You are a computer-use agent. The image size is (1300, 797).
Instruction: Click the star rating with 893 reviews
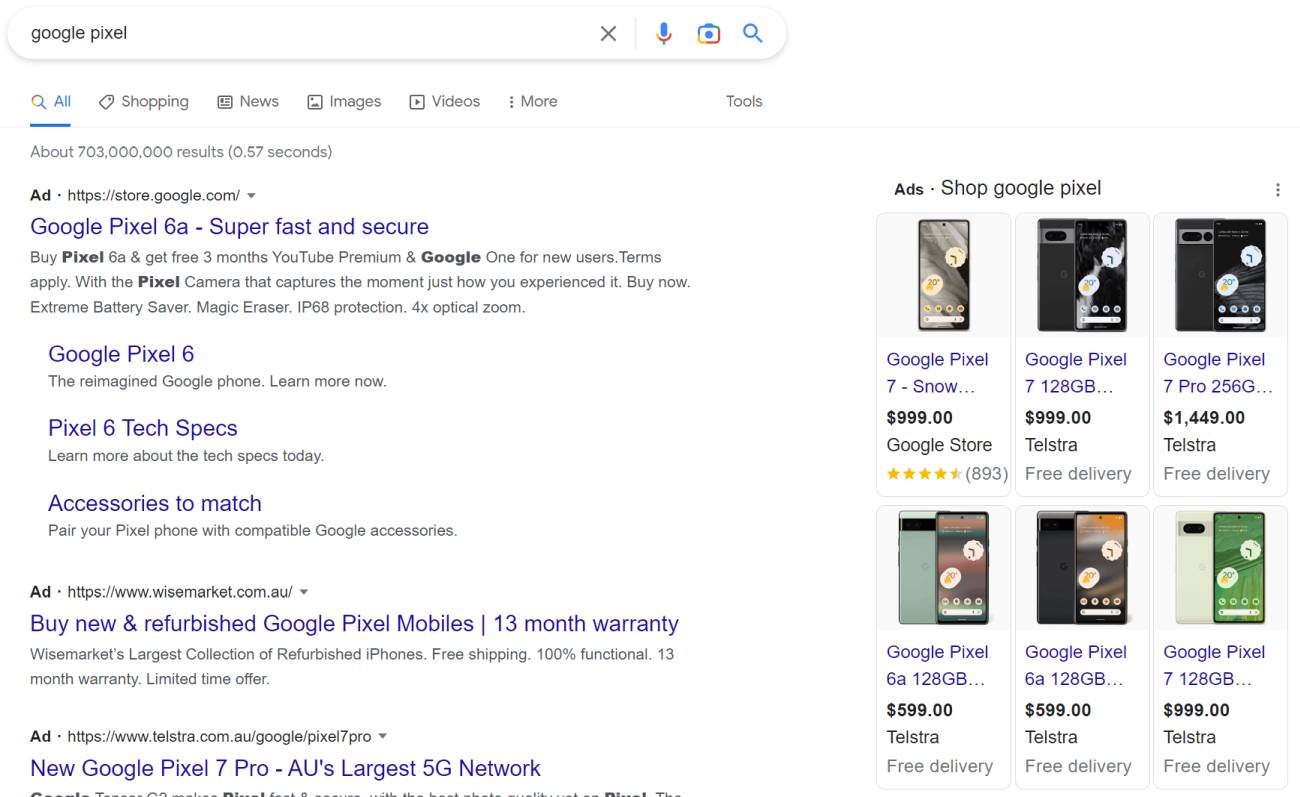pos(947,474)
